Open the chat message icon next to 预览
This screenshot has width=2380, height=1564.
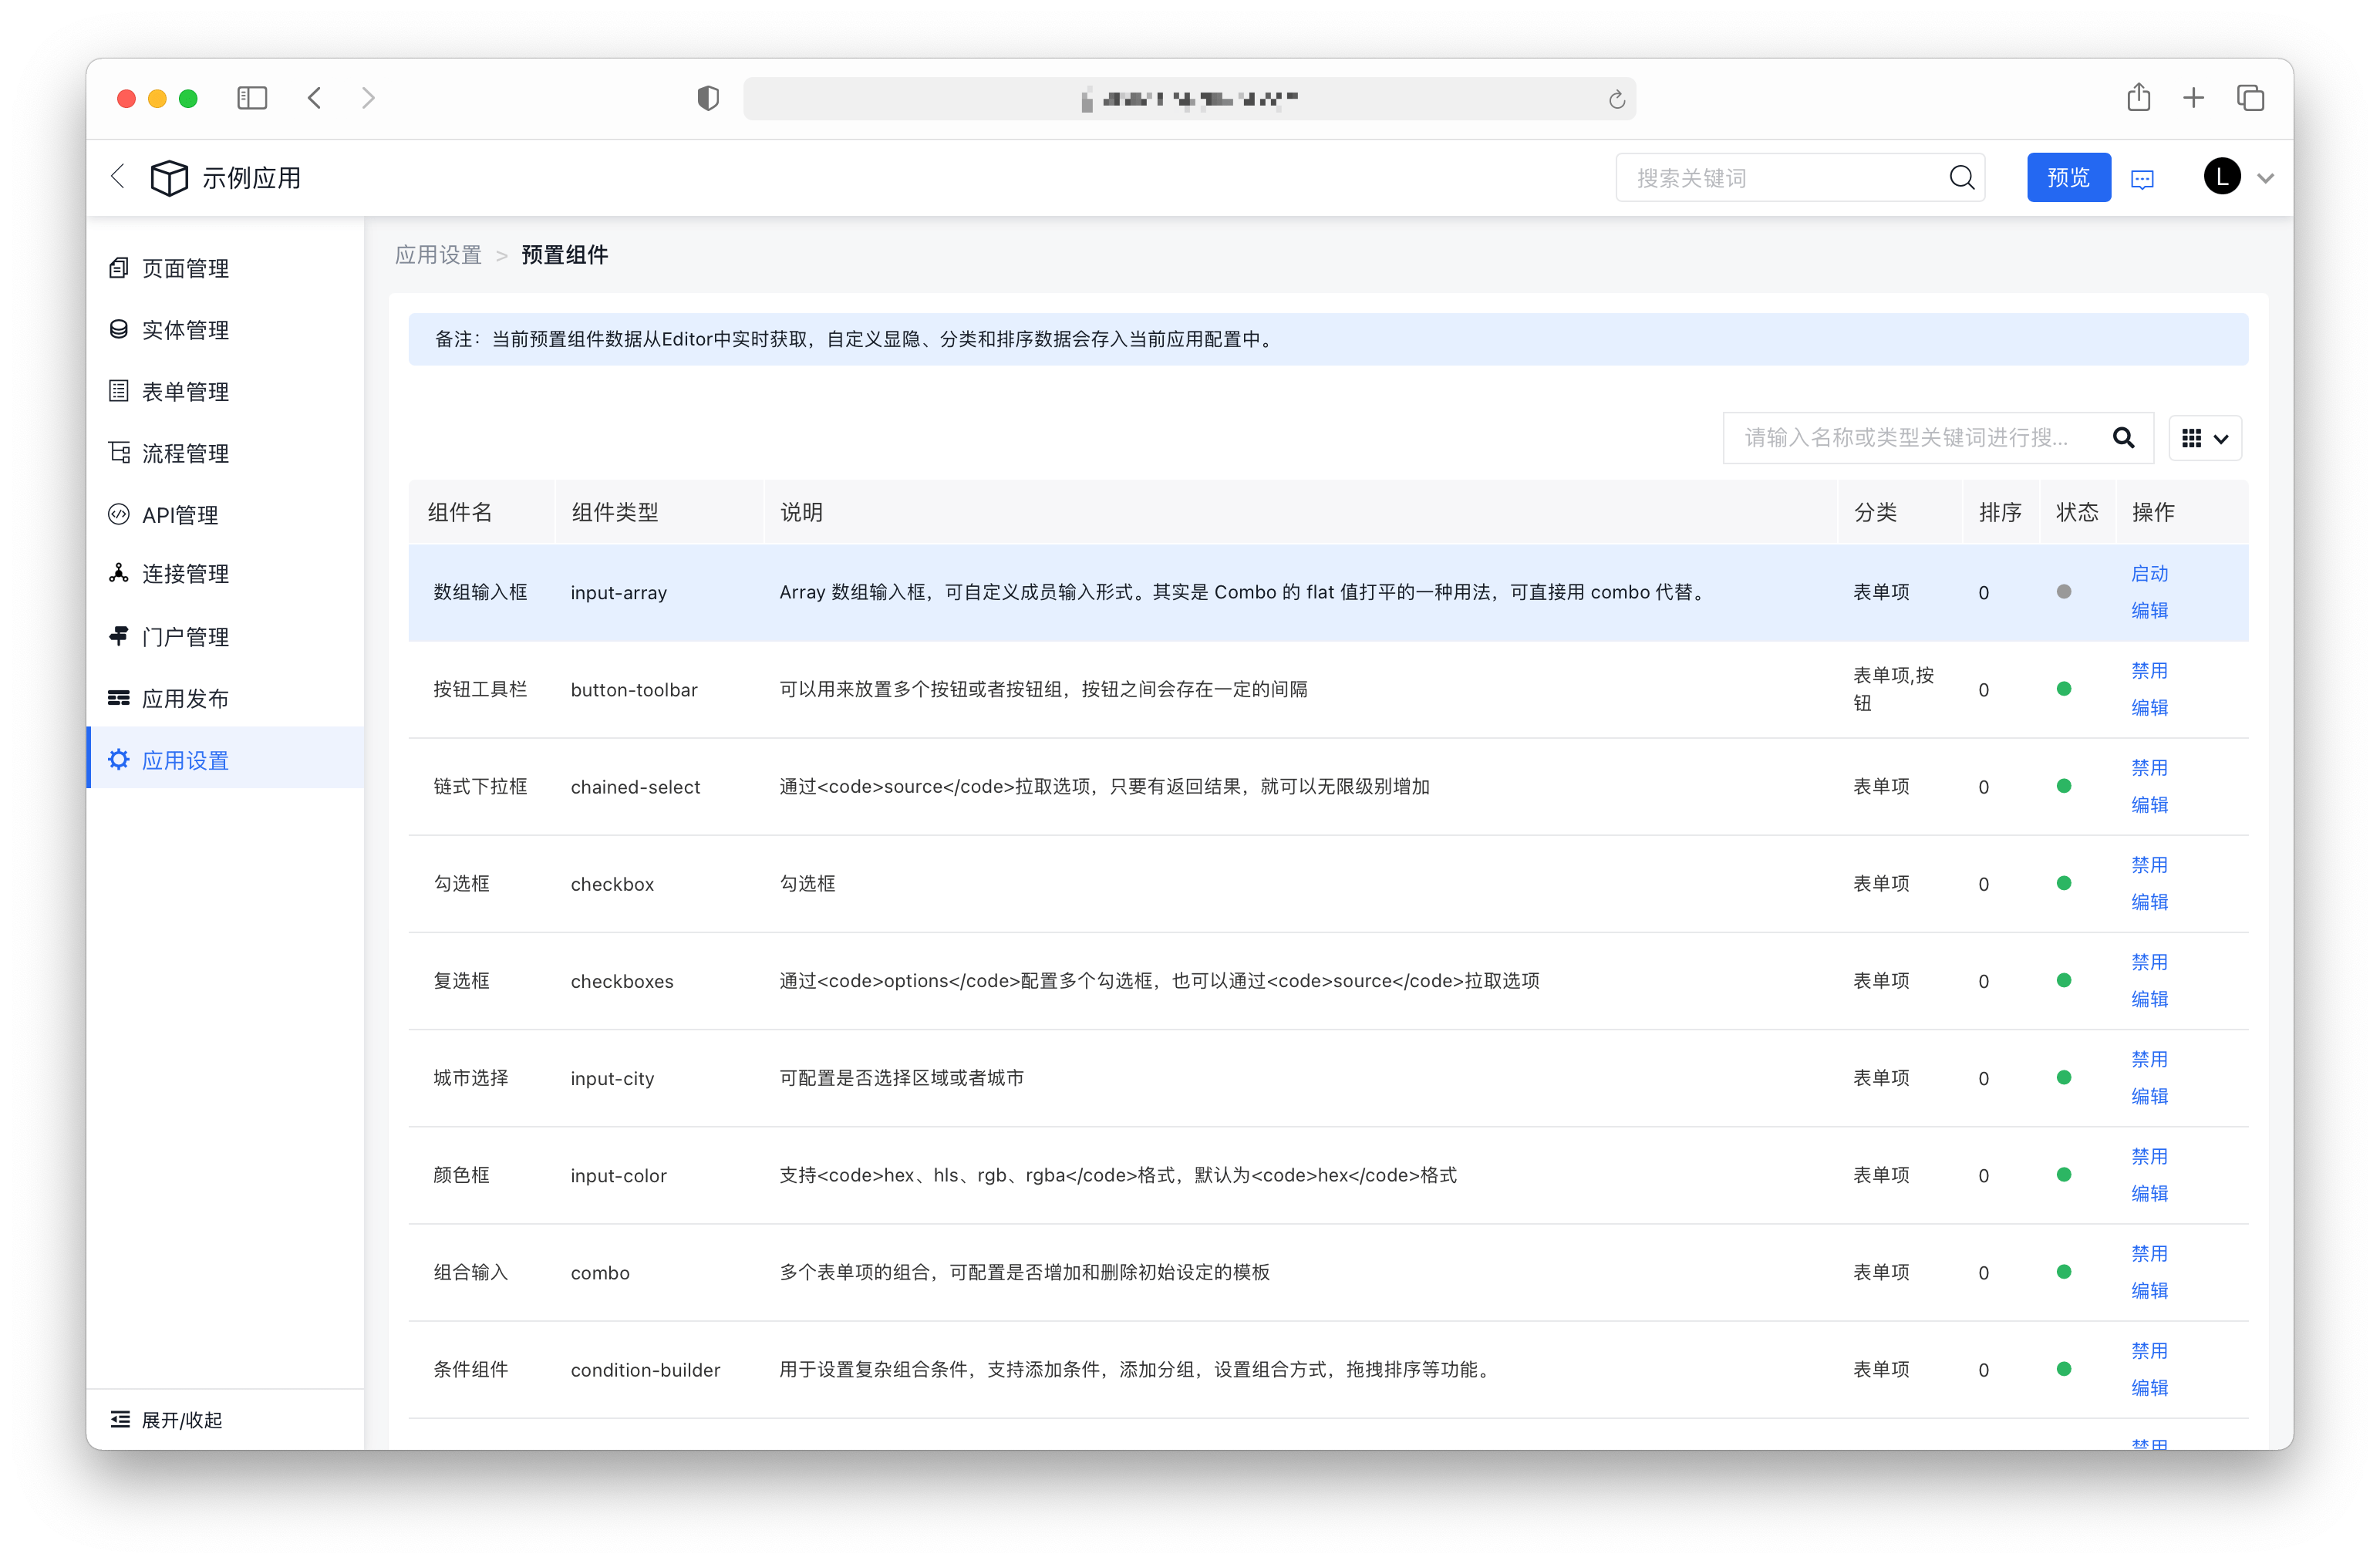(2142, 179)
